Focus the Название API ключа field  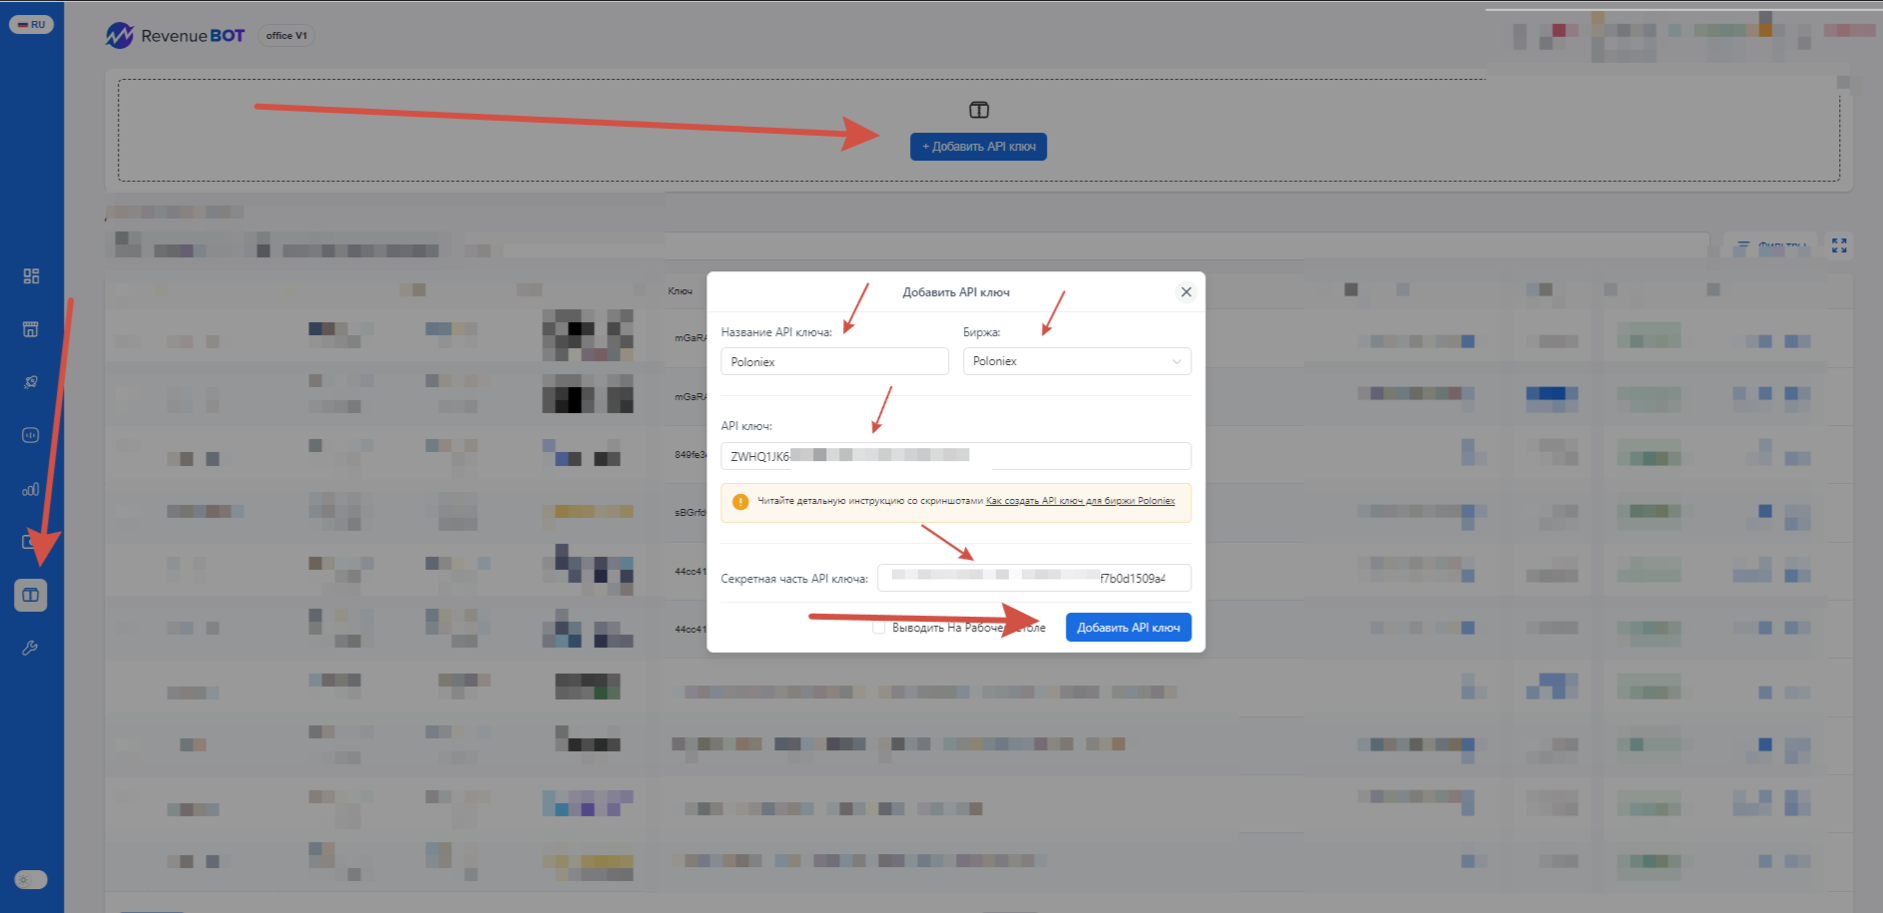point(834,361)
